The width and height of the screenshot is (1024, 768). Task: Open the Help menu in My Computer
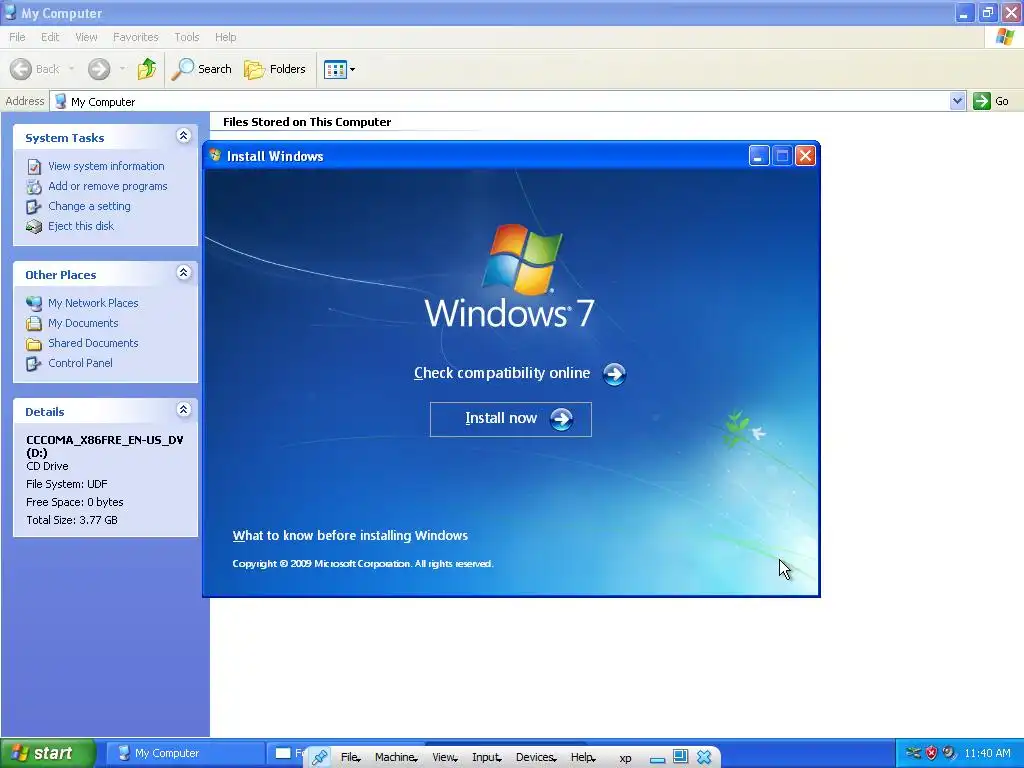[x=225, y=37]
